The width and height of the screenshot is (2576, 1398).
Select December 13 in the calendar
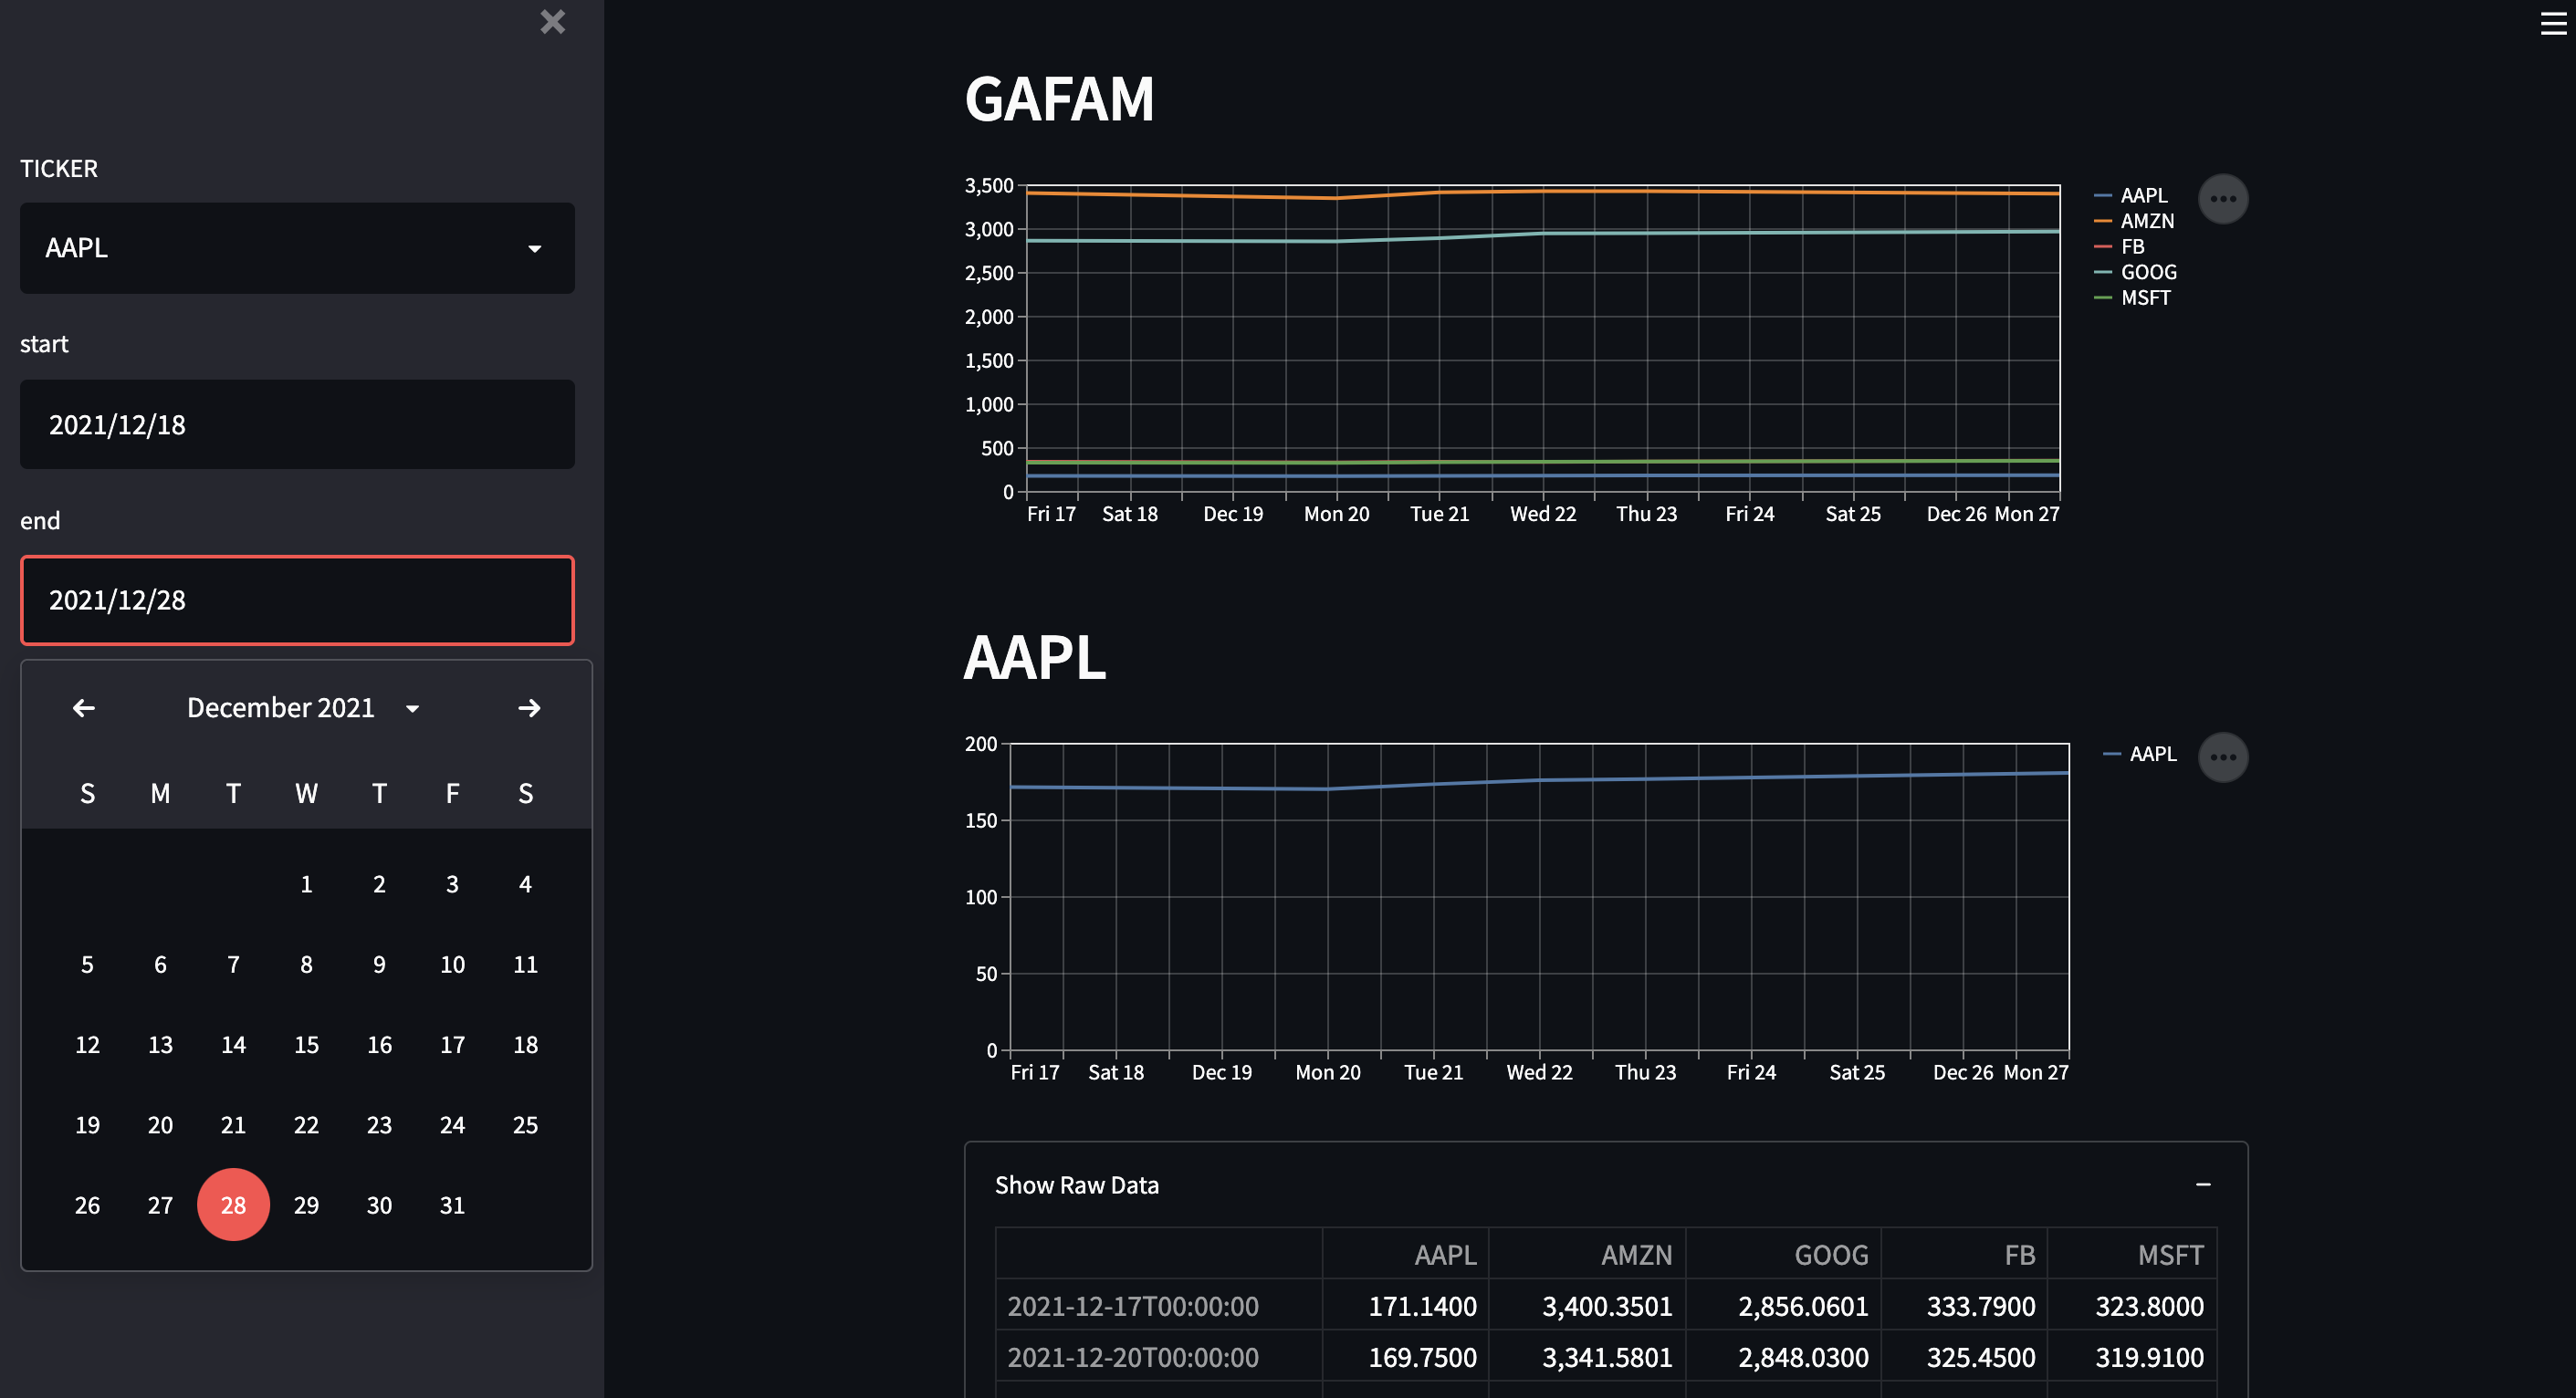click(x=160, y=1045)
